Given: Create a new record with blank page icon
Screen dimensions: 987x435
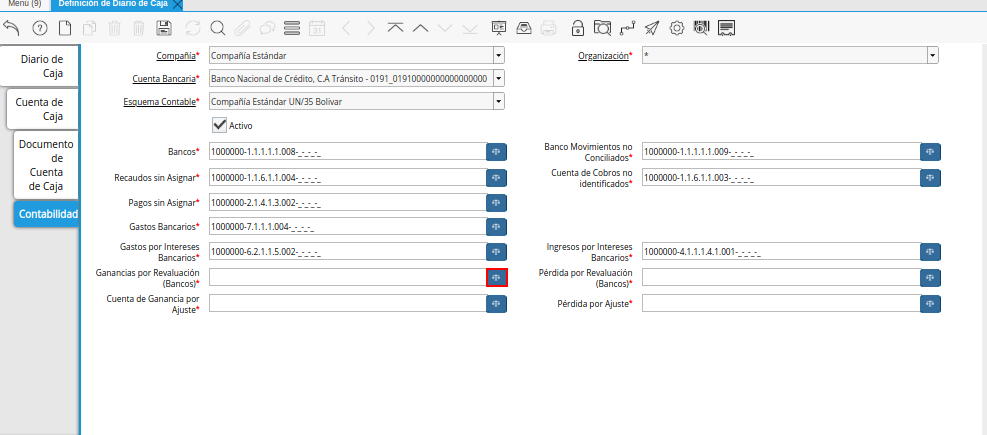Looking at the screenshot, I should click(65, 28).
